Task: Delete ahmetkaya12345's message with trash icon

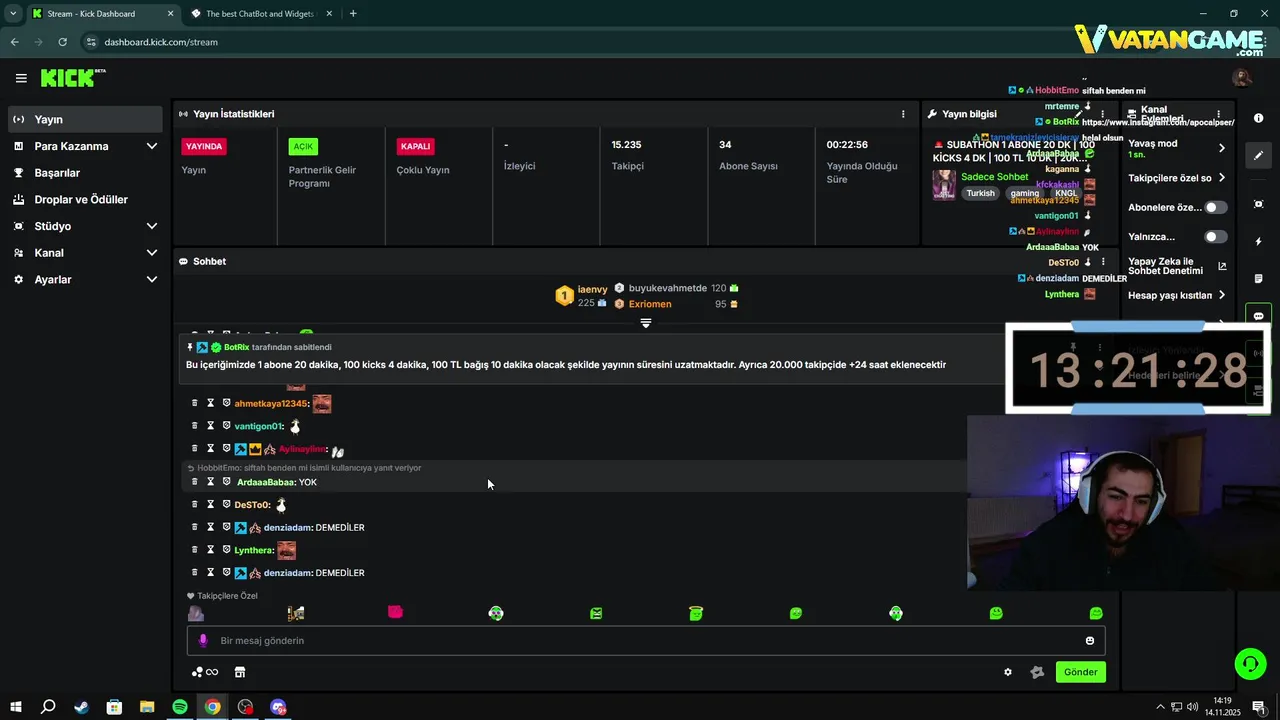Action: 195,403
